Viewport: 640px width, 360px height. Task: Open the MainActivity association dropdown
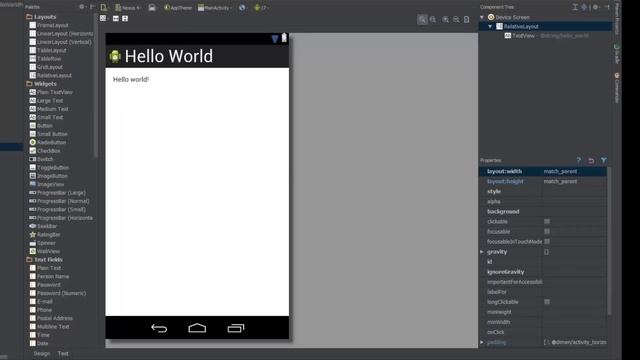point(215,8)
